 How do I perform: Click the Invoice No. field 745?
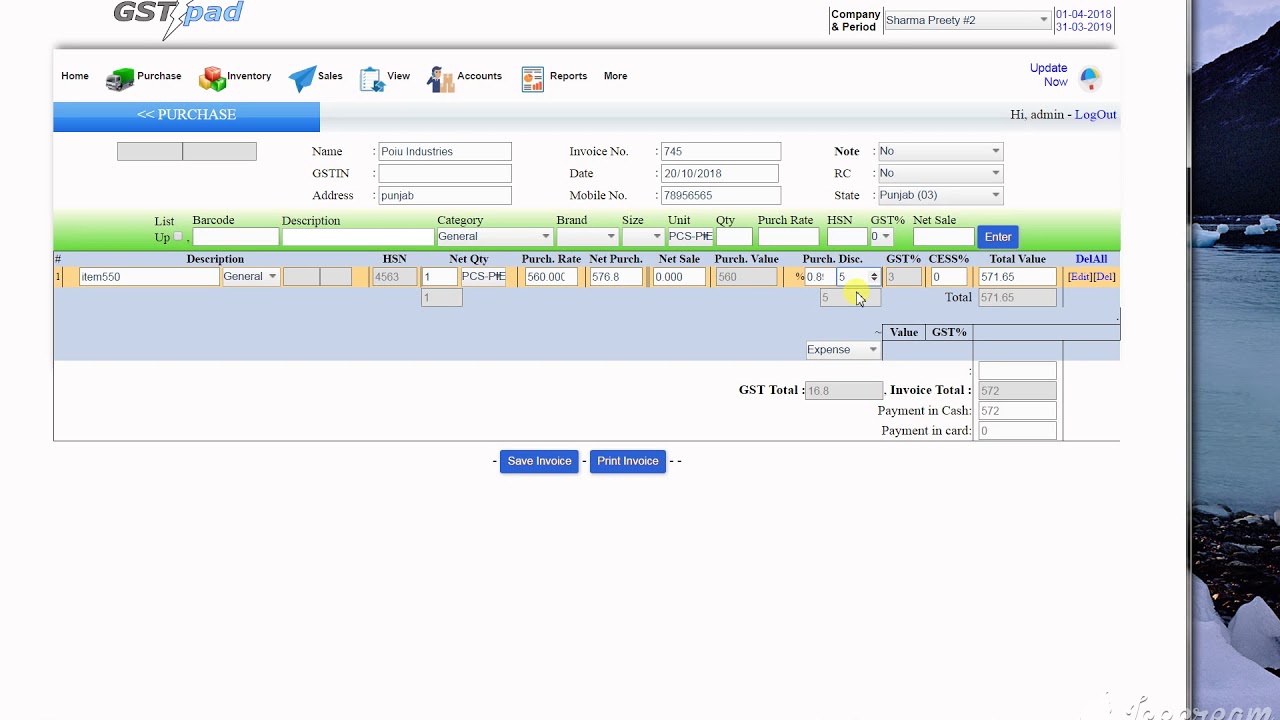click(720, 151)
